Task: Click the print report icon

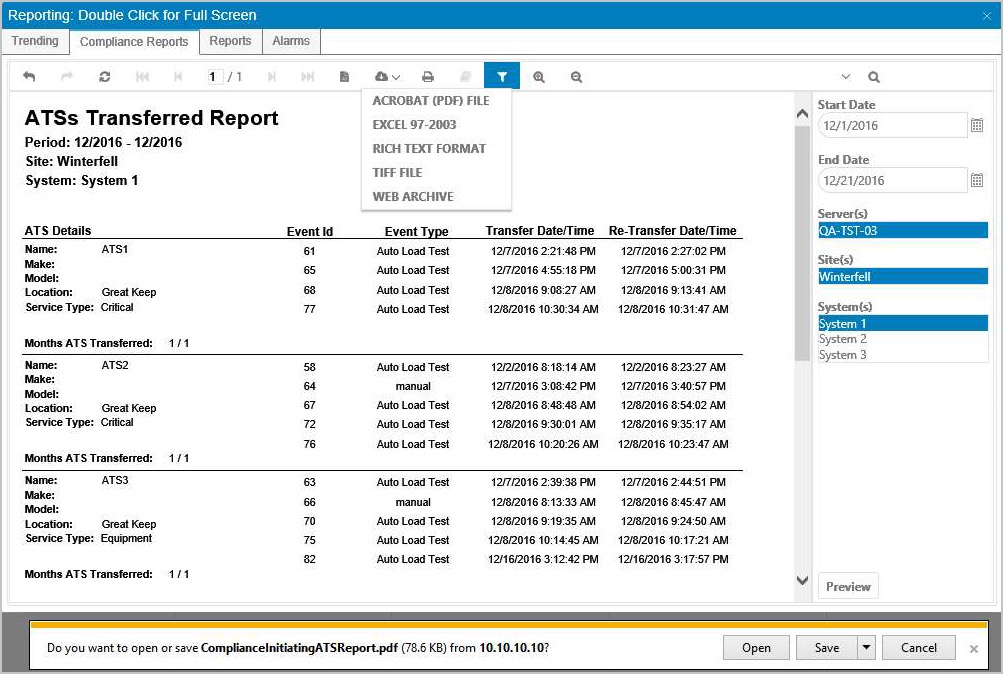Action: [x=428, y=77]
